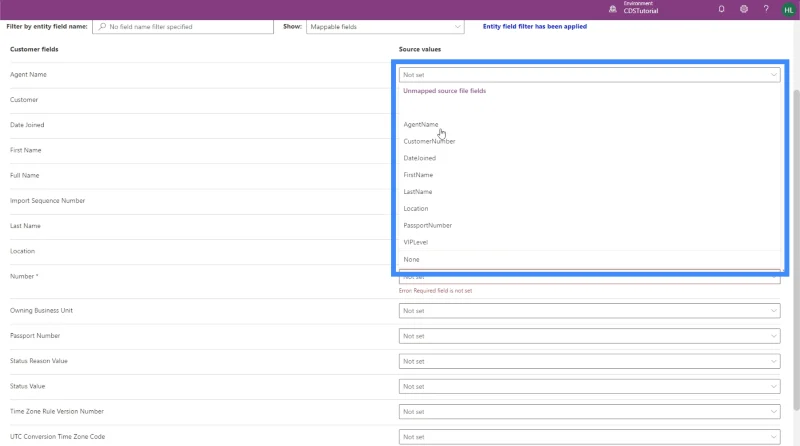Click the 'Number *' required field label

tap(24, 277)
